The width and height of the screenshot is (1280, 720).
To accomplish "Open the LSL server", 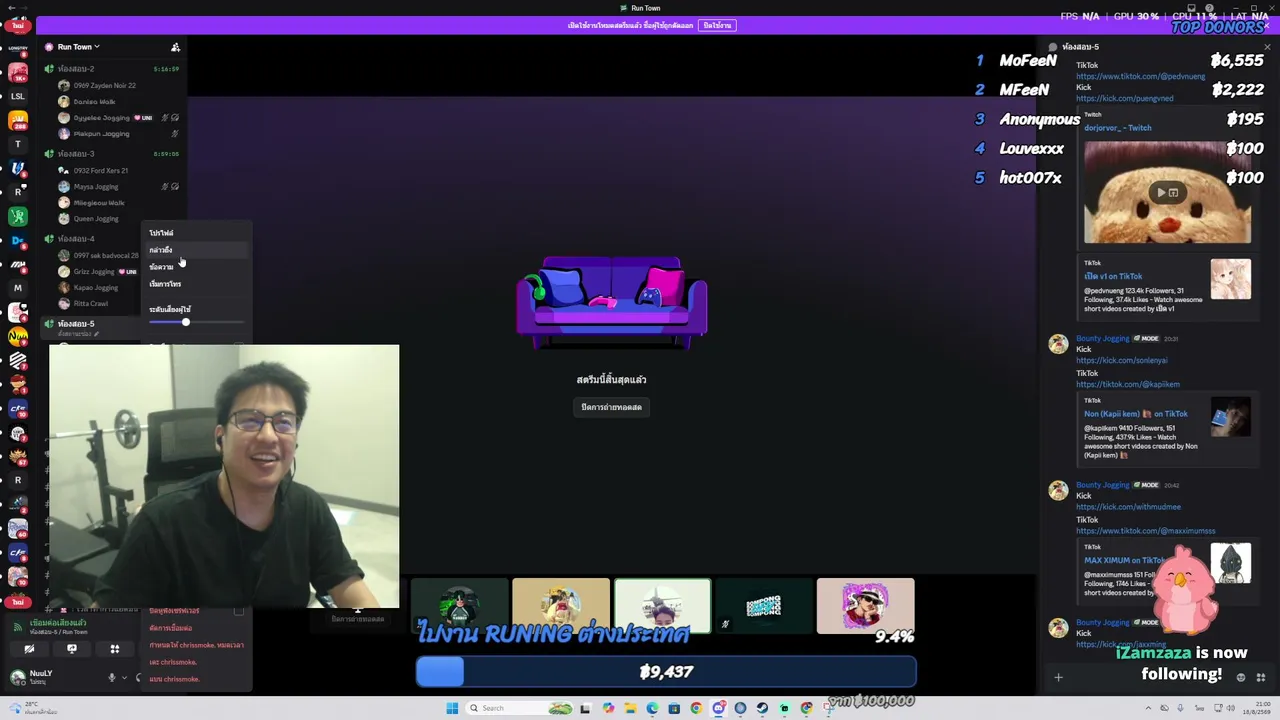I will coord(18,96).
